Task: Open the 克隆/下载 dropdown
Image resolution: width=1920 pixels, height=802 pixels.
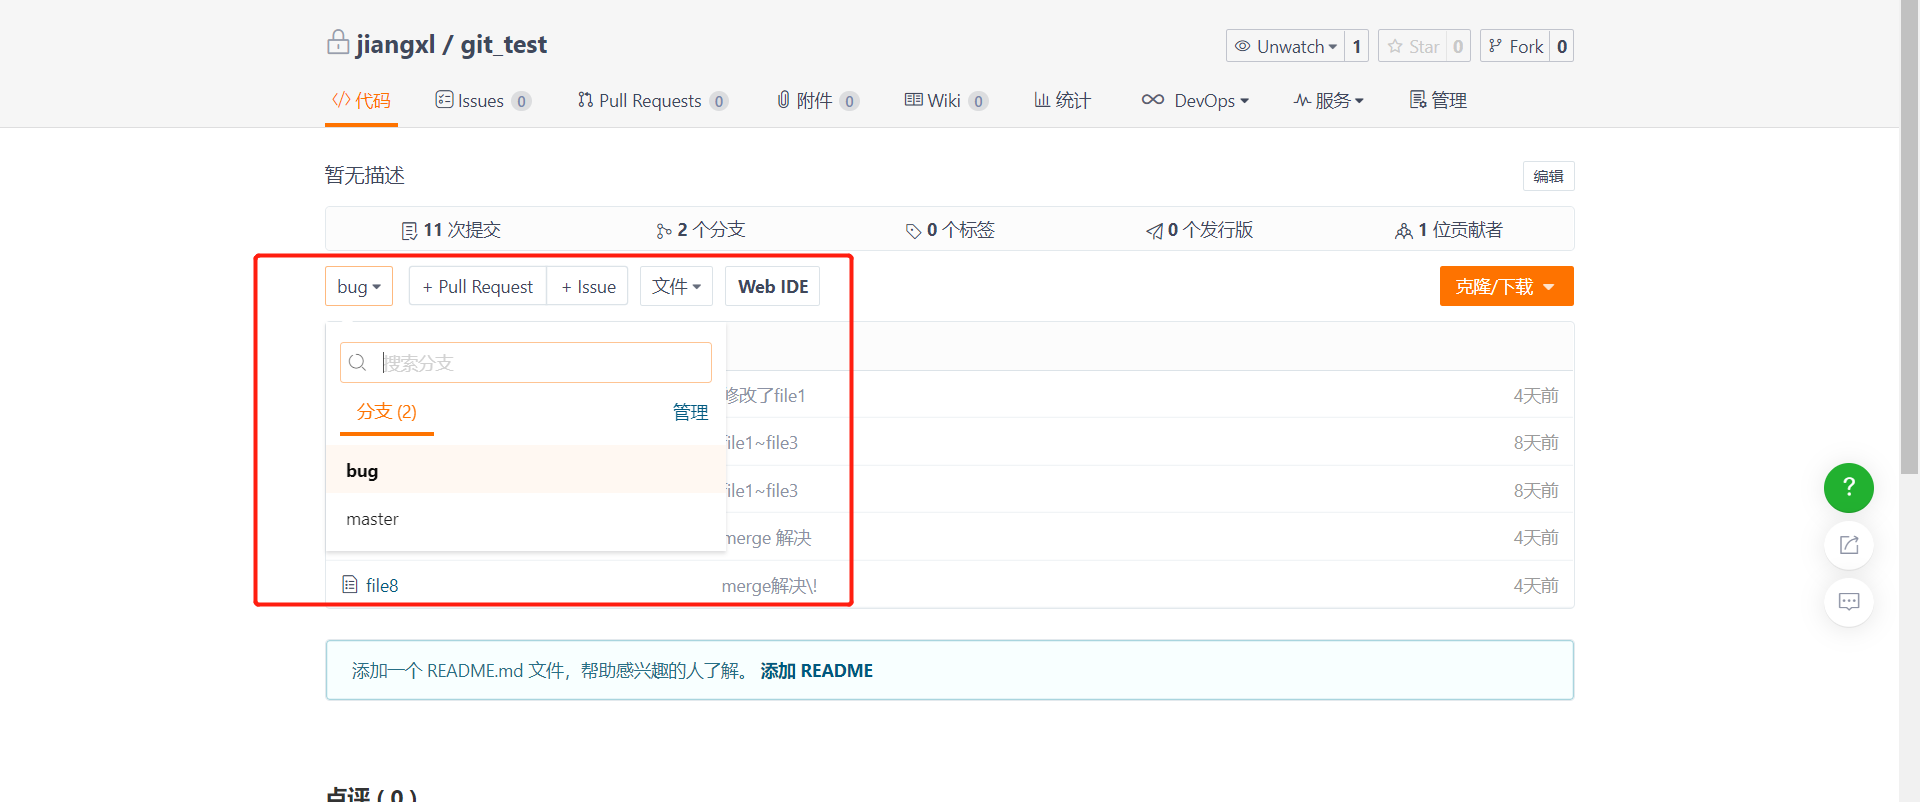Action: pyautogui.click(x=1506, y=286)
